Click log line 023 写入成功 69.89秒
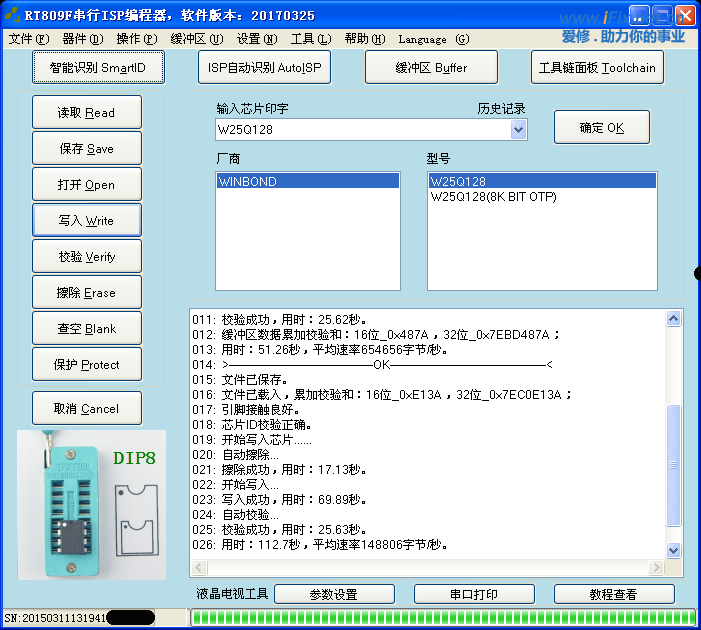 [279, 499]
